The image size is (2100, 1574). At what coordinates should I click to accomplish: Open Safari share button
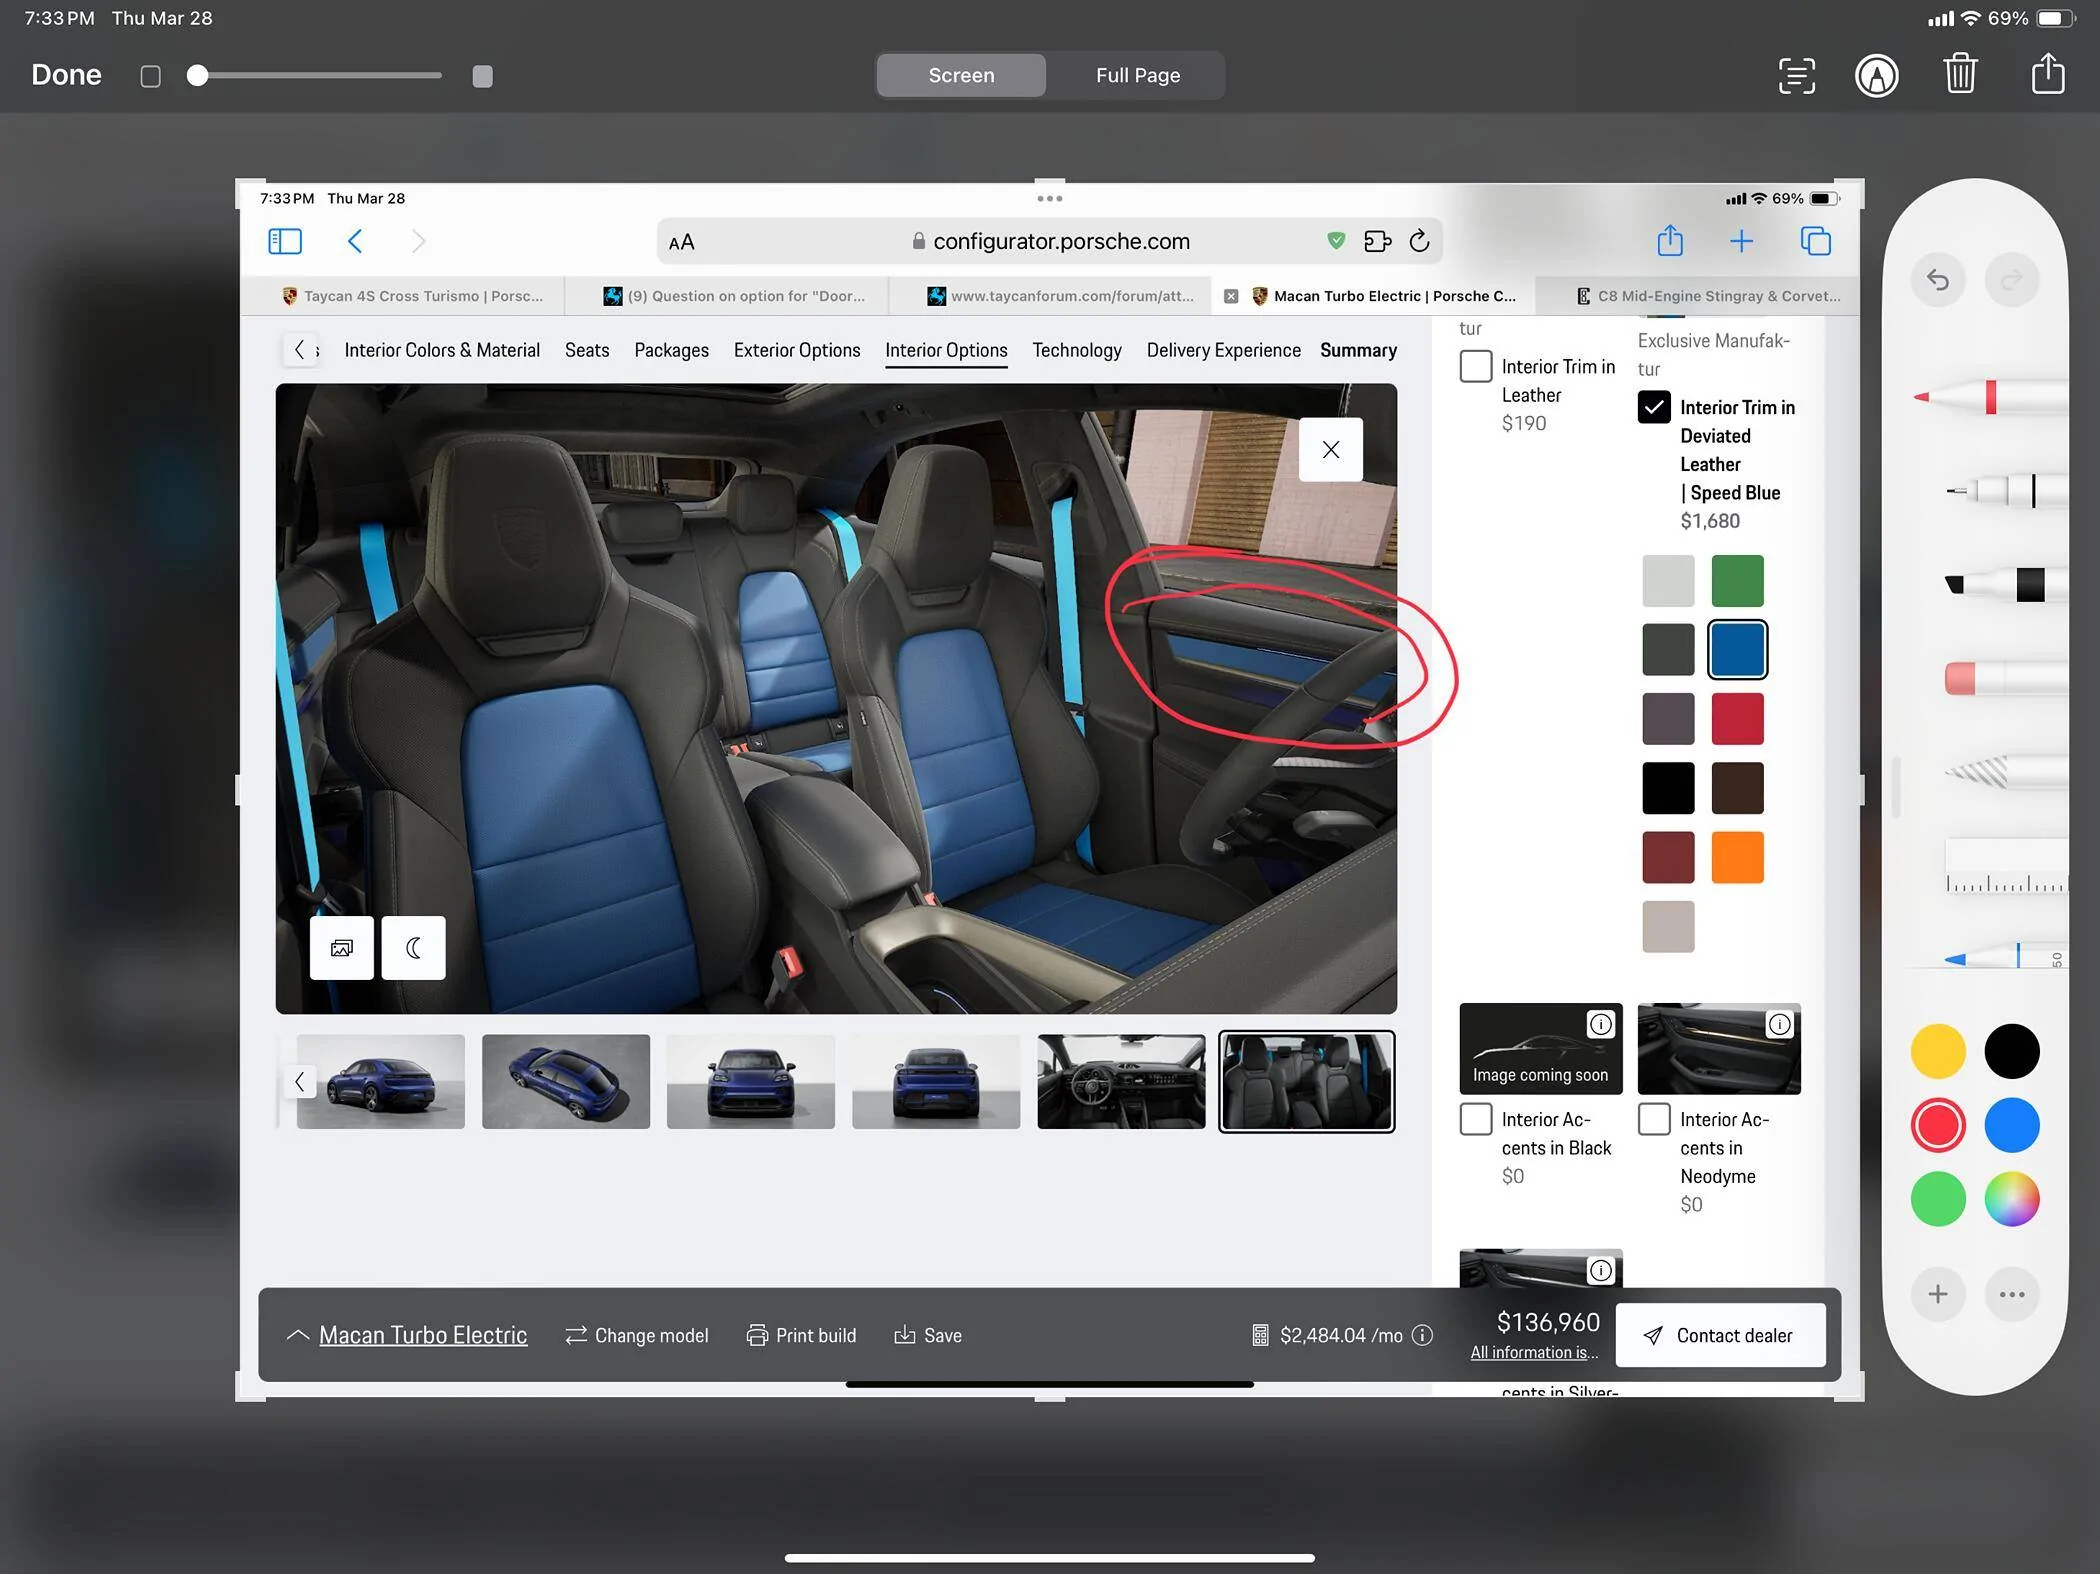coord(1670,240)
